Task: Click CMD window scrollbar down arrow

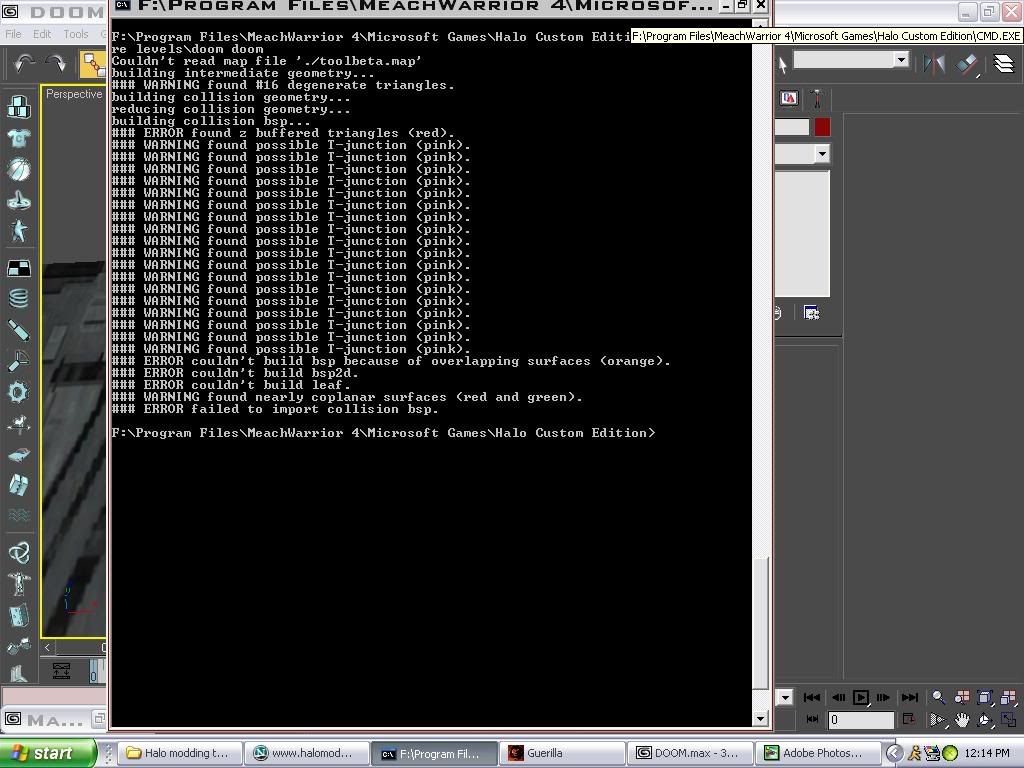Action: coord(760,719)
